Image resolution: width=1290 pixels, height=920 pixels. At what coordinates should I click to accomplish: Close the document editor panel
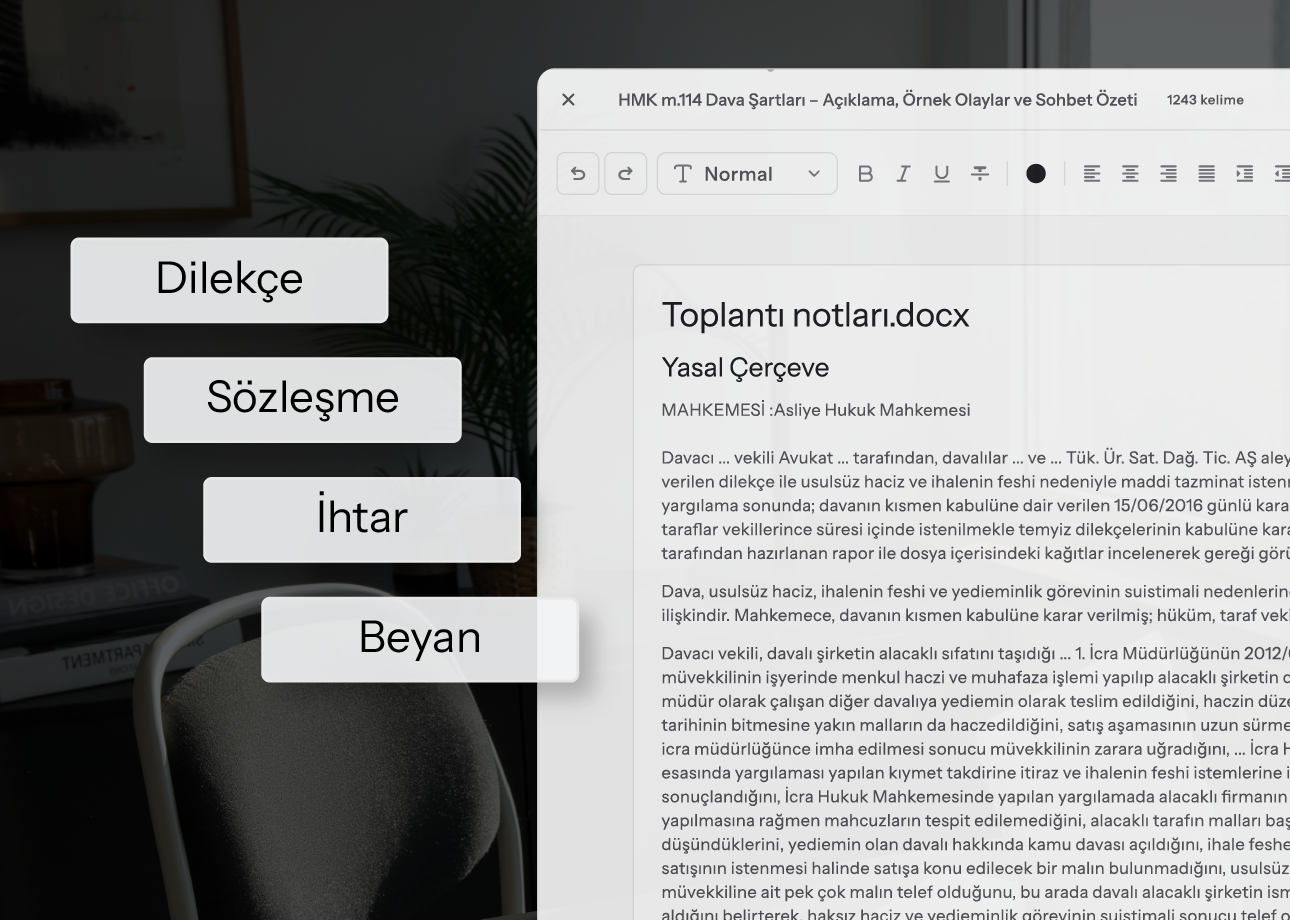[x=568, y=100]
